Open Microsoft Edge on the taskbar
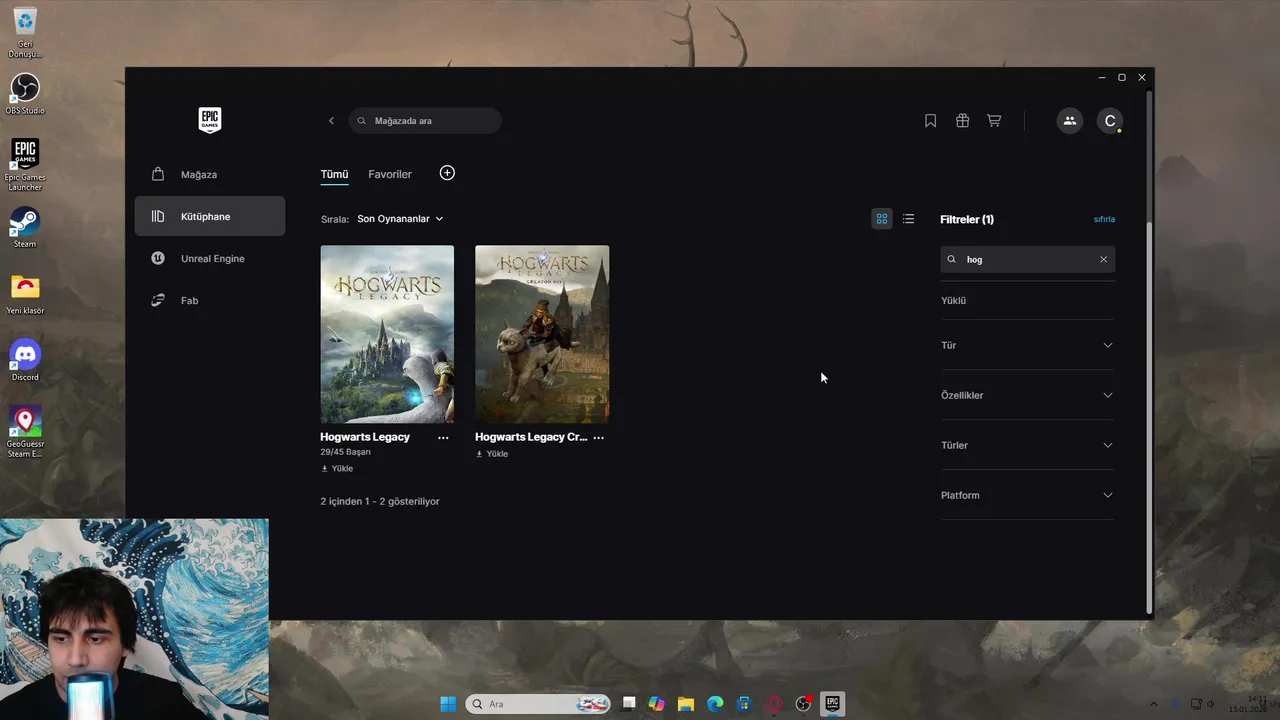Viewport: 1280px width, 720px height. (x=715, y=704)
